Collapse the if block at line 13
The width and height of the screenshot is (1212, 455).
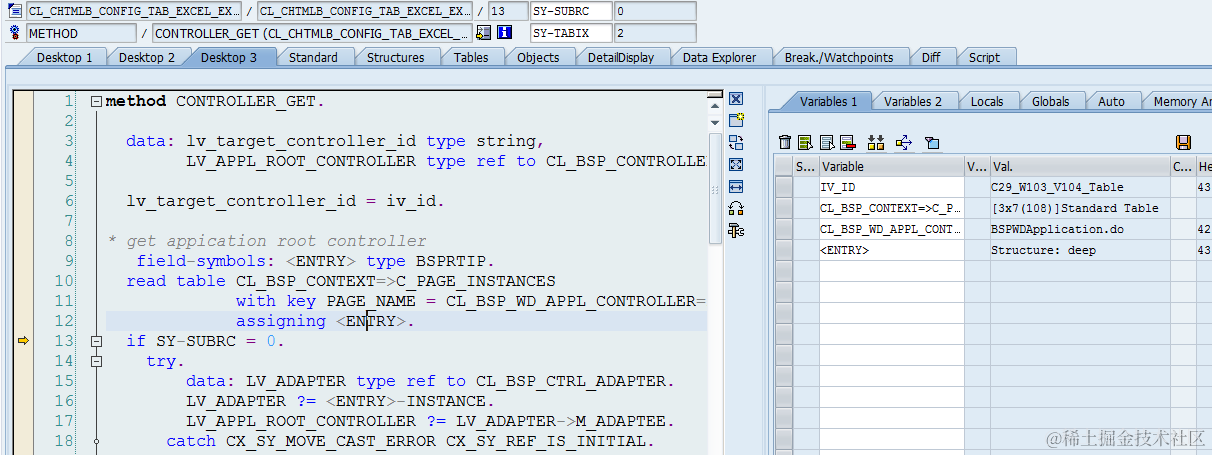96,341
